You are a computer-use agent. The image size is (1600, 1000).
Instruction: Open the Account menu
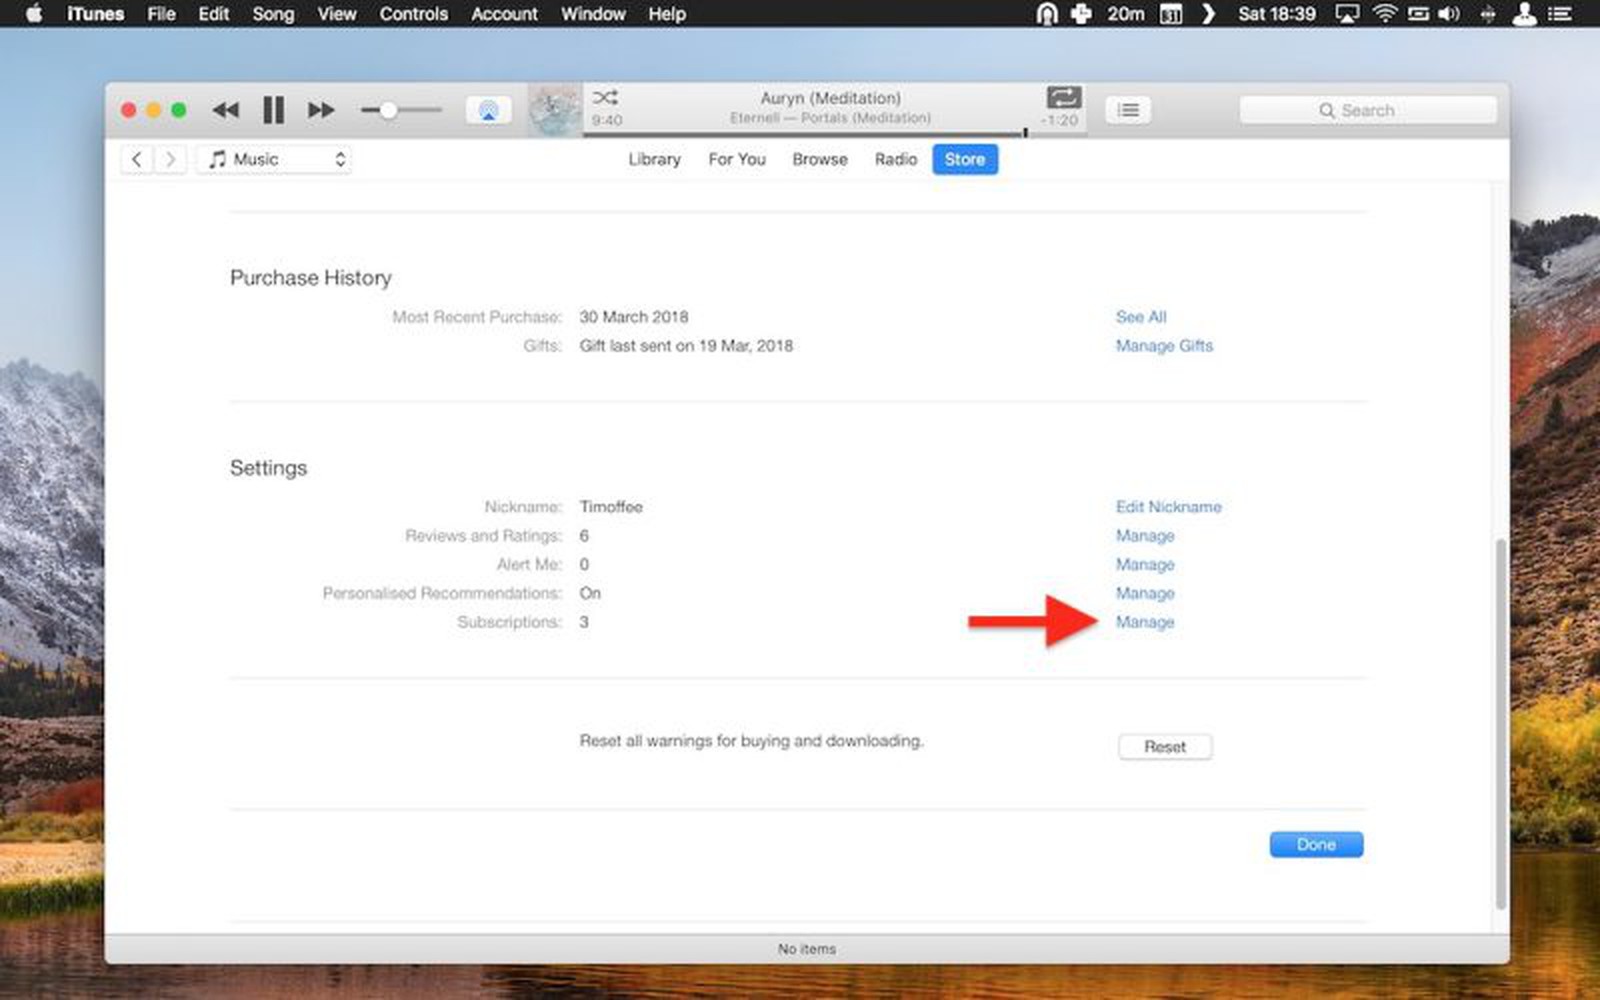(x=503, y=14)
